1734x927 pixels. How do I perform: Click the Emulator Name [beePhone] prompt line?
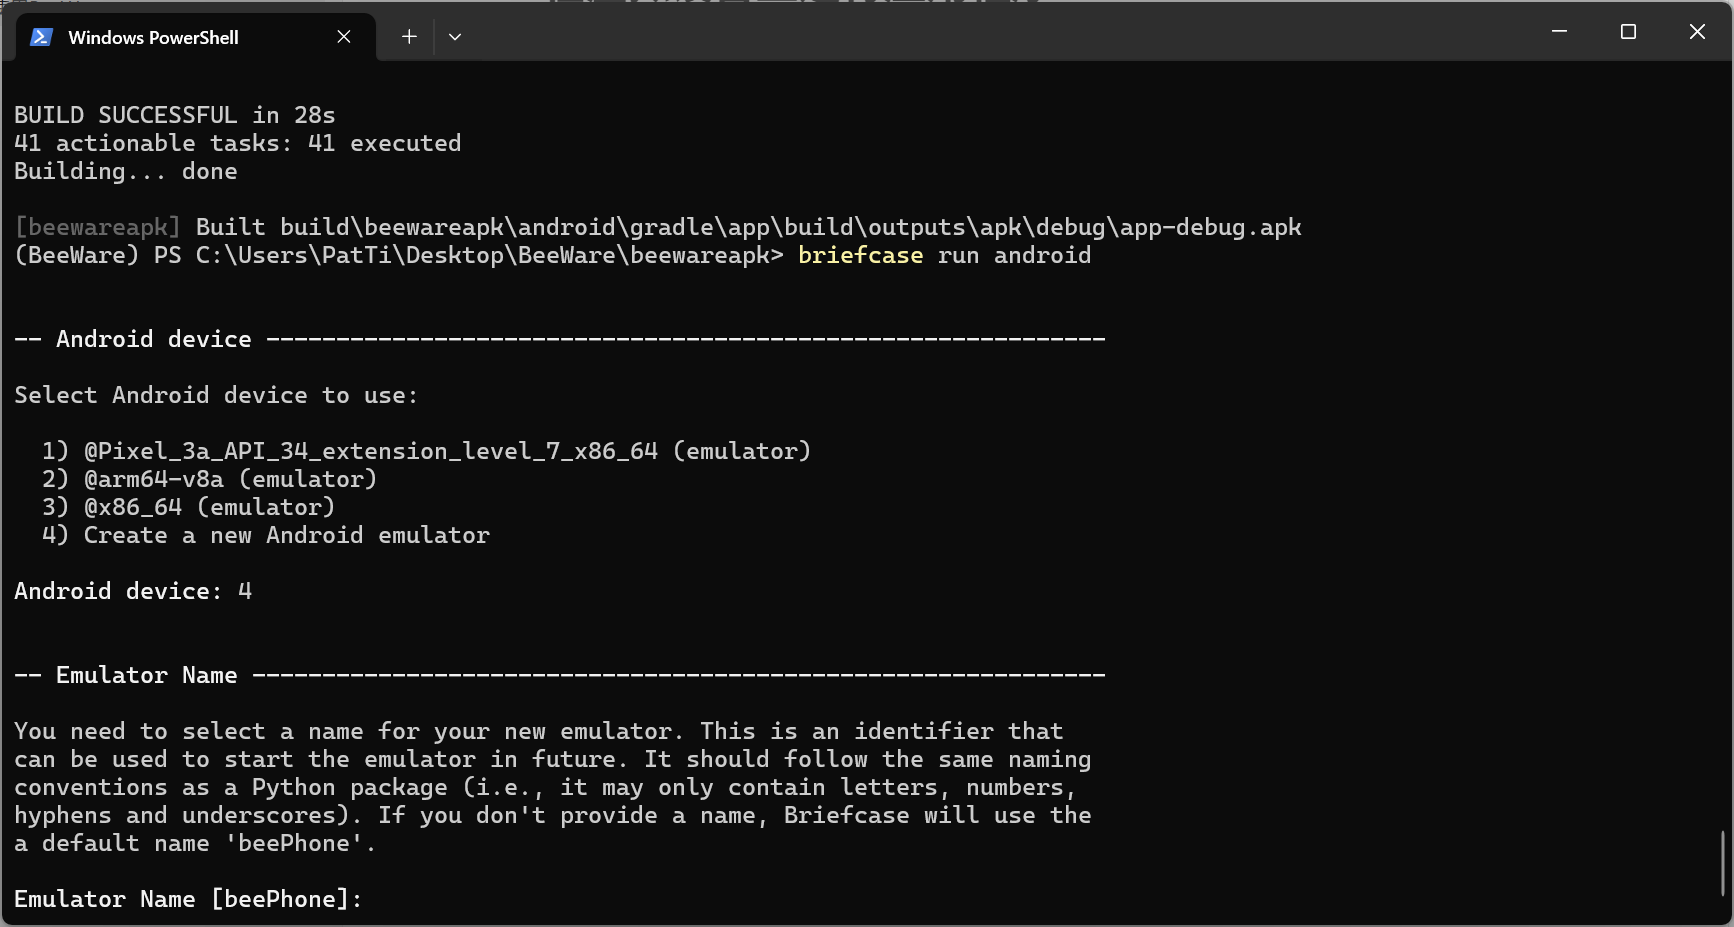click(188, 899)
